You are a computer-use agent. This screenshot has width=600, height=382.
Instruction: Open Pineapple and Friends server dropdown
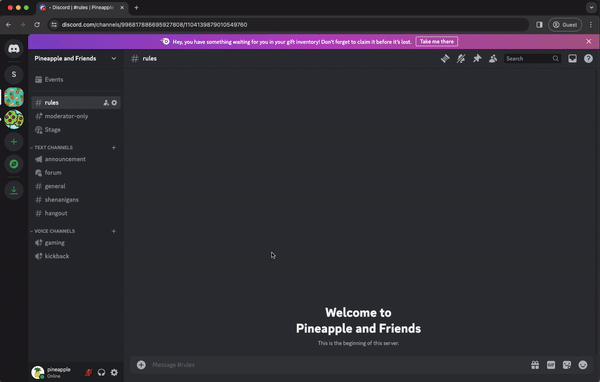[75, 59]
